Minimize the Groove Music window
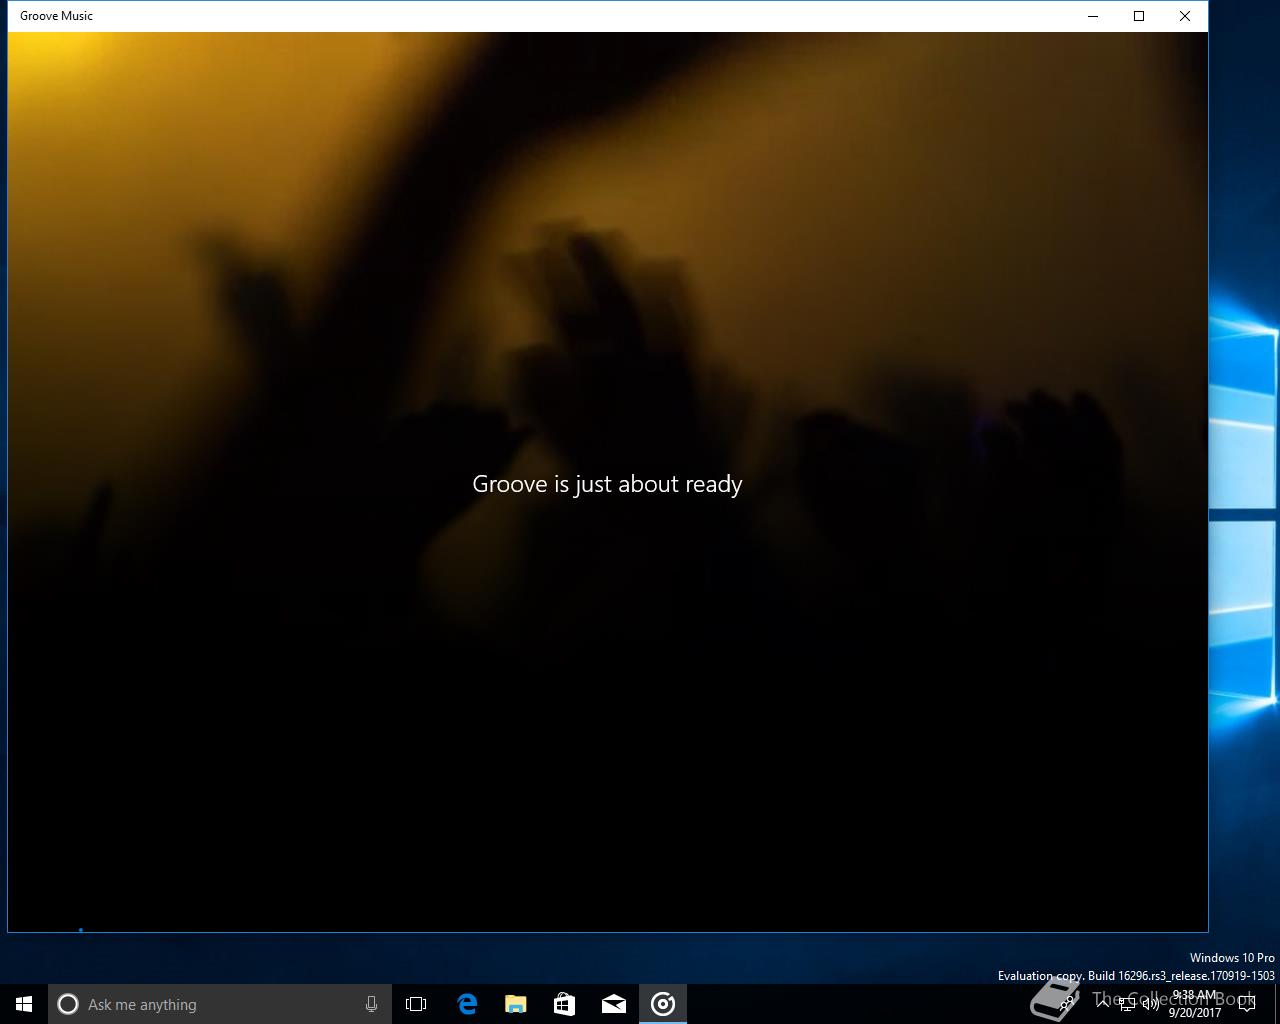The image size is (1280, 1024). [1093, 16]
